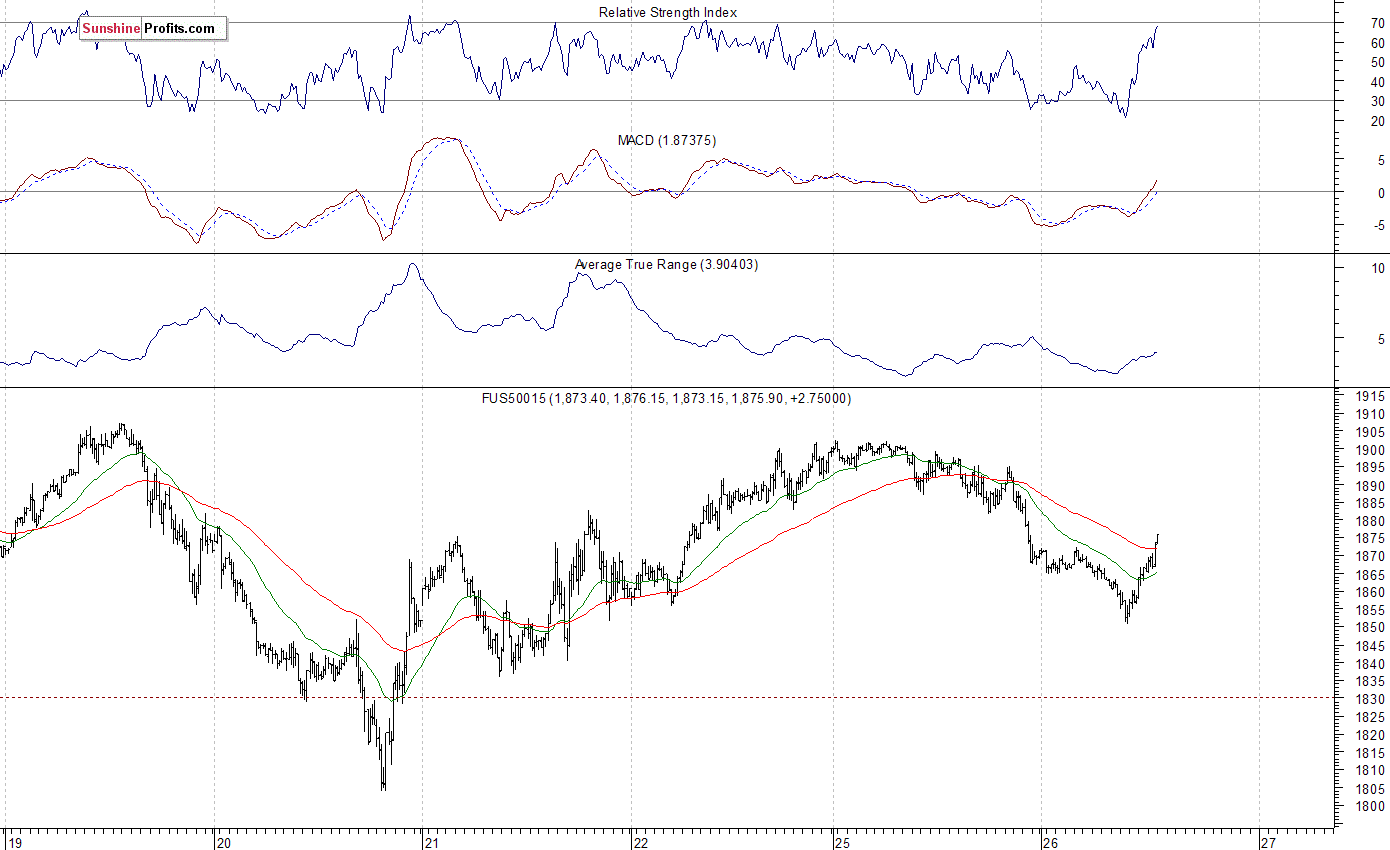Click the 1915 price axis label
Screen dimensions: 1390x850
[x=1371, y=396]
